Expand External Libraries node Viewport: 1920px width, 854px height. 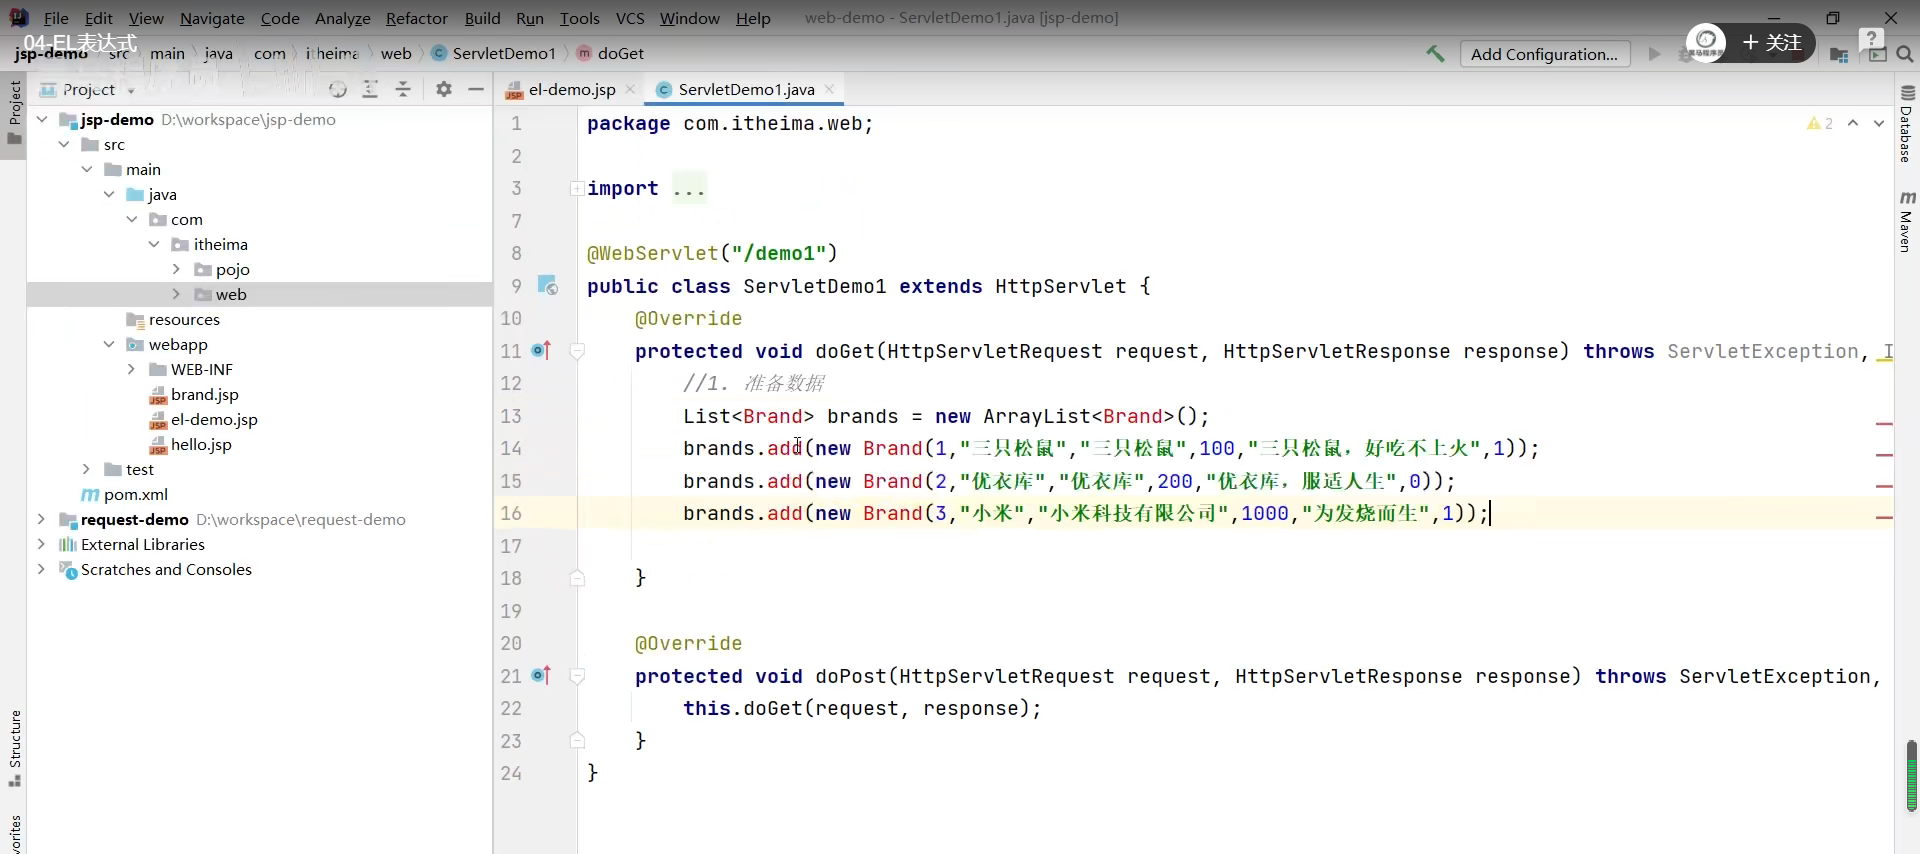coord(41,544)
